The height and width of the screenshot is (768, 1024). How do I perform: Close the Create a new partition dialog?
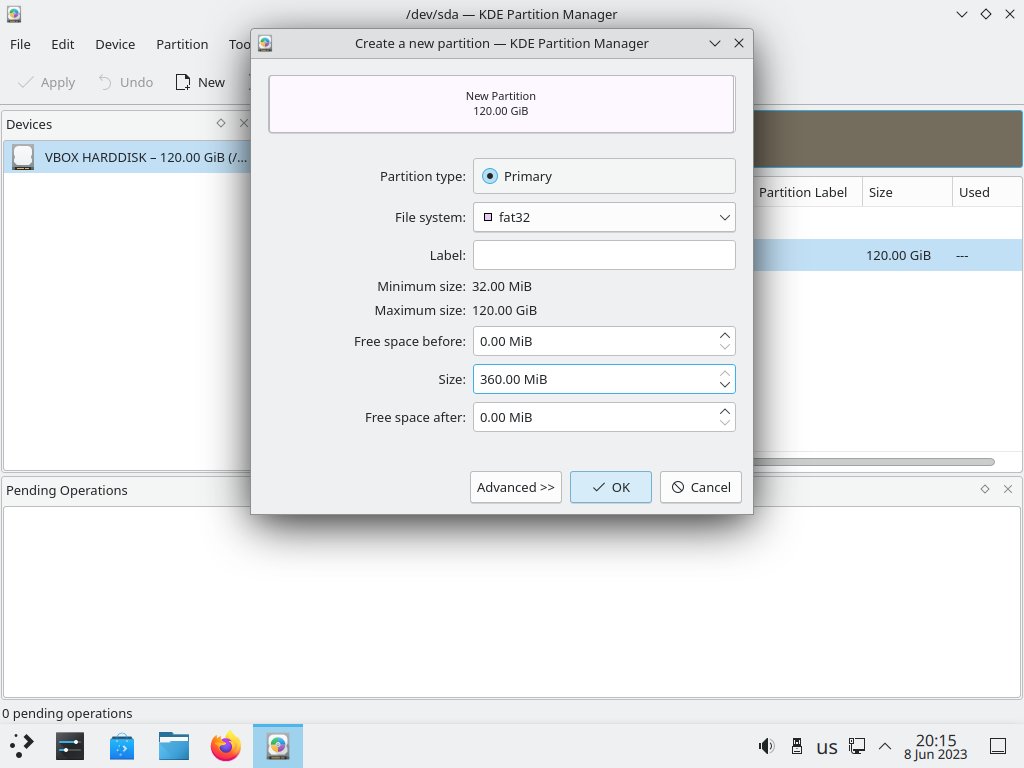[739, 43]
